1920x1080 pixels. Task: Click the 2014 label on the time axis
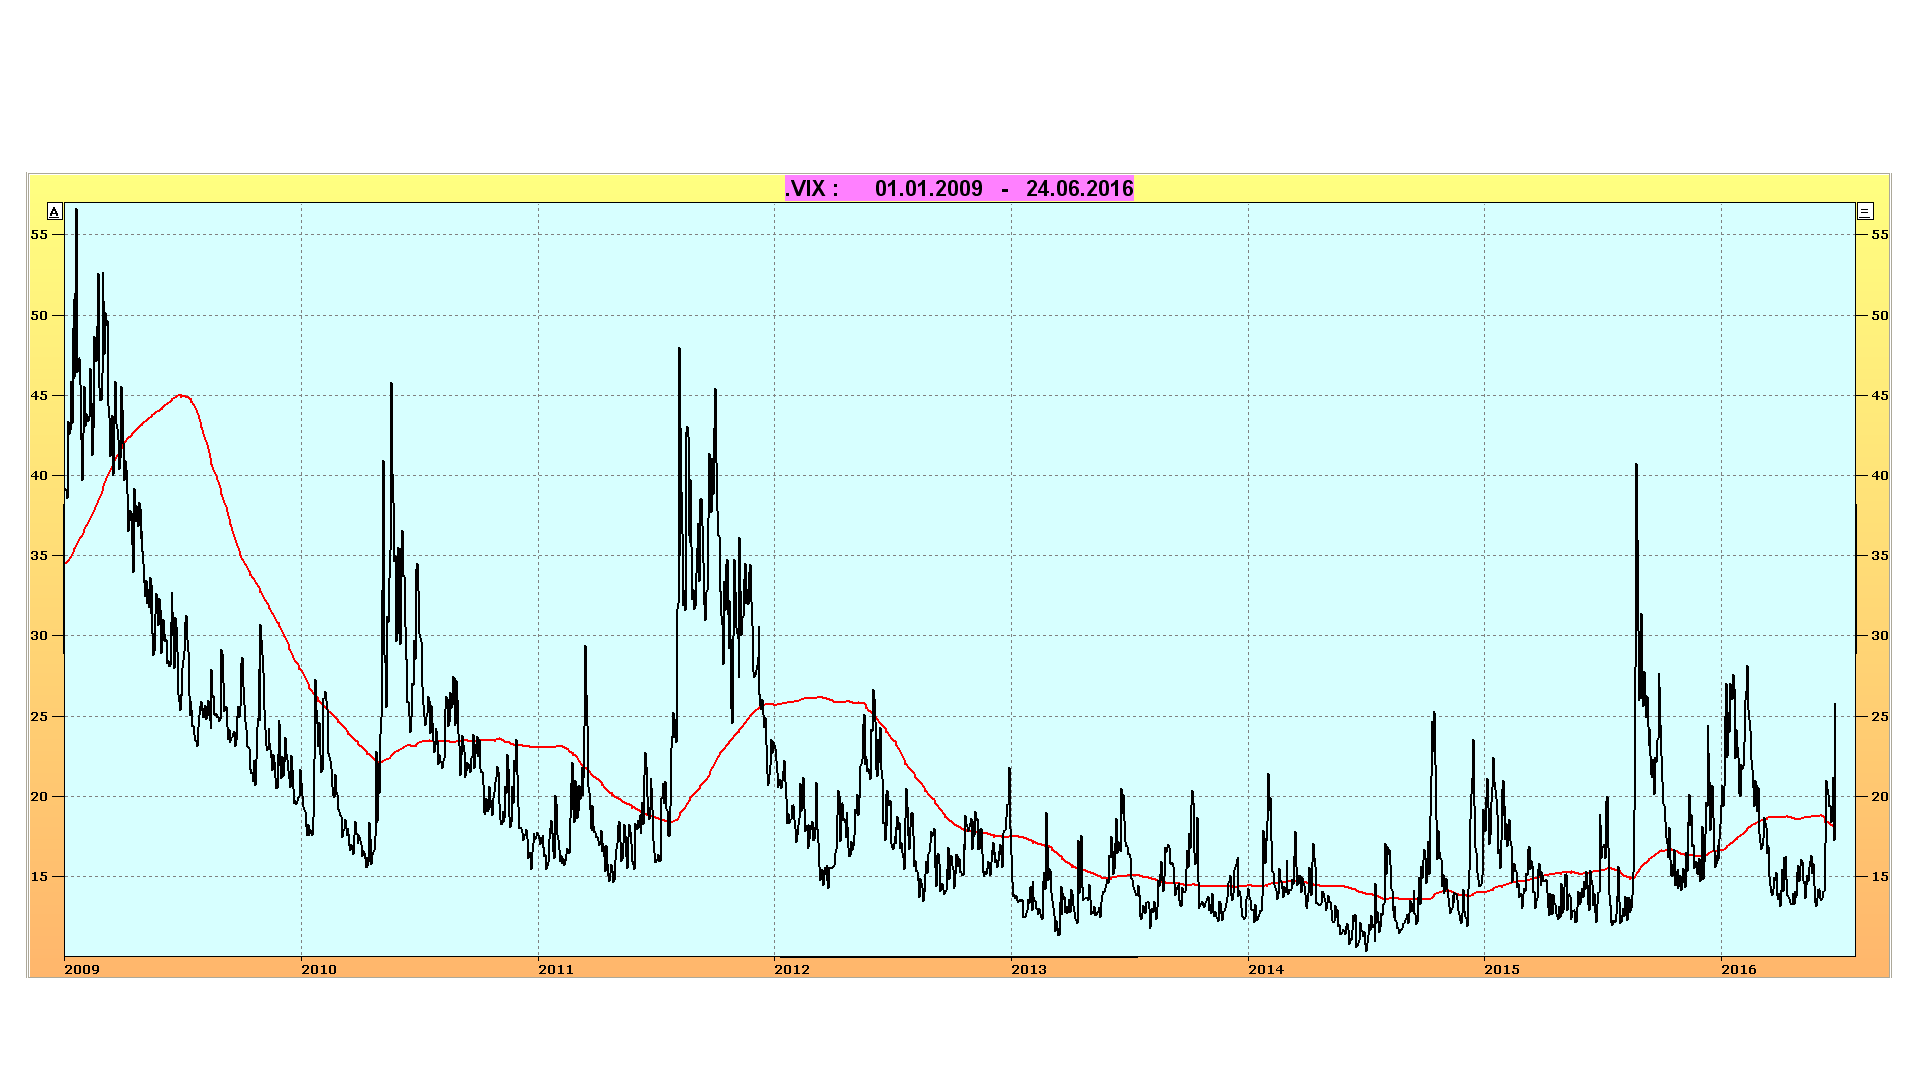tap(1265, 969)
